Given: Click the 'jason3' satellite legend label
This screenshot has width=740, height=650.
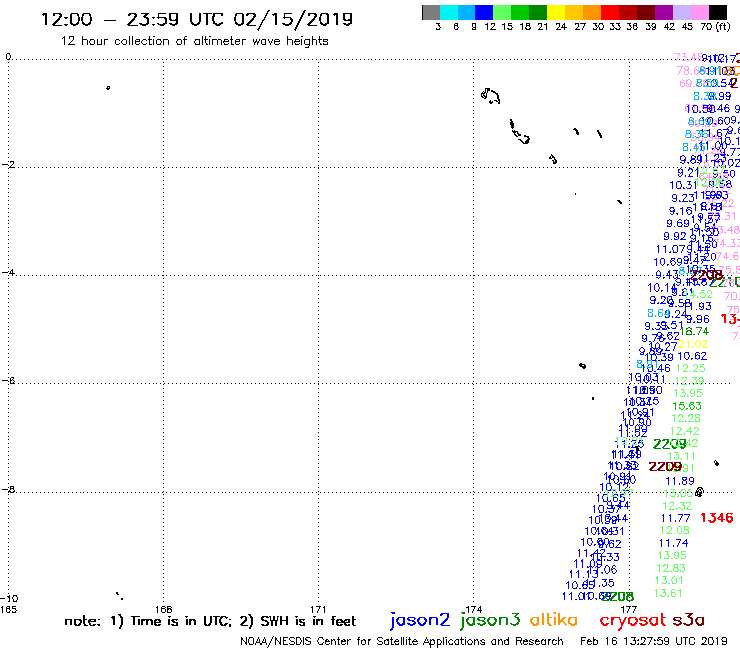Looking at the screenshot, I should point(490,620).
